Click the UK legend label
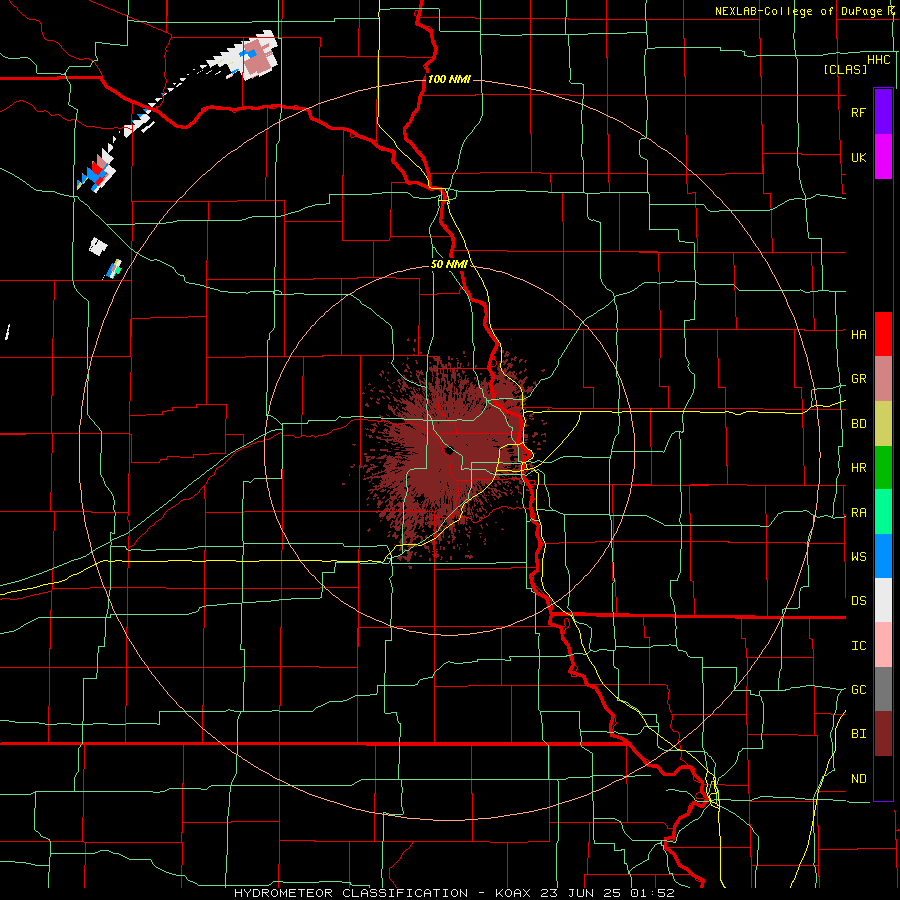 (x=858, y=158)
